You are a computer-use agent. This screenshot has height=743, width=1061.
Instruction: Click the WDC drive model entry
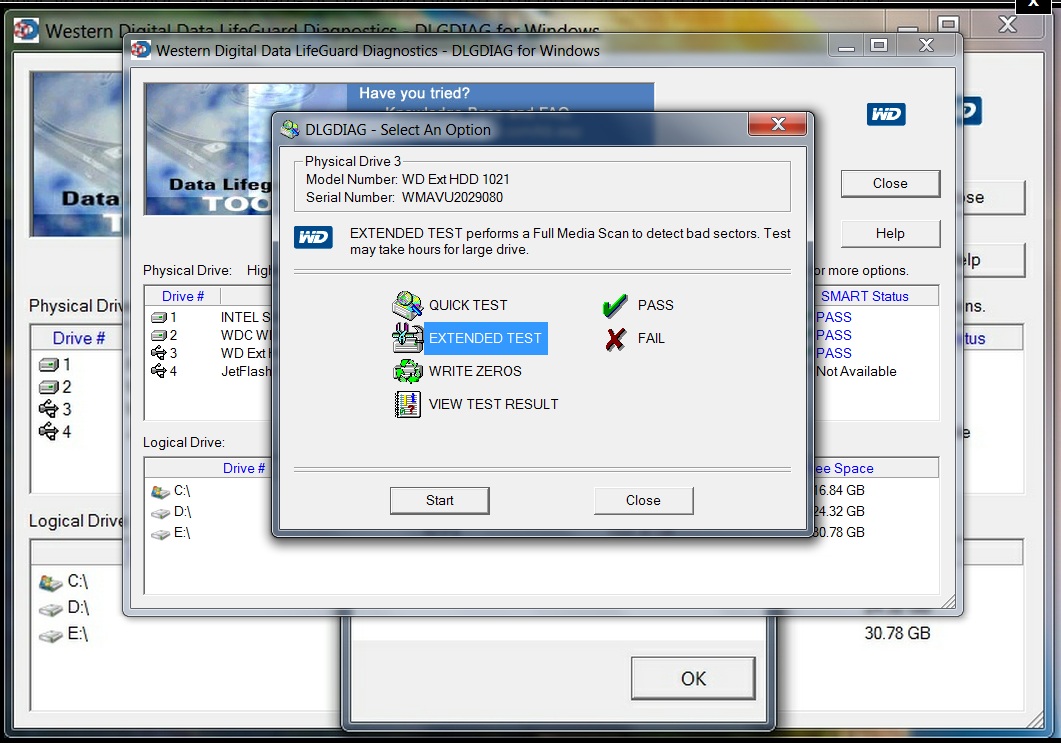pos(245,336)
